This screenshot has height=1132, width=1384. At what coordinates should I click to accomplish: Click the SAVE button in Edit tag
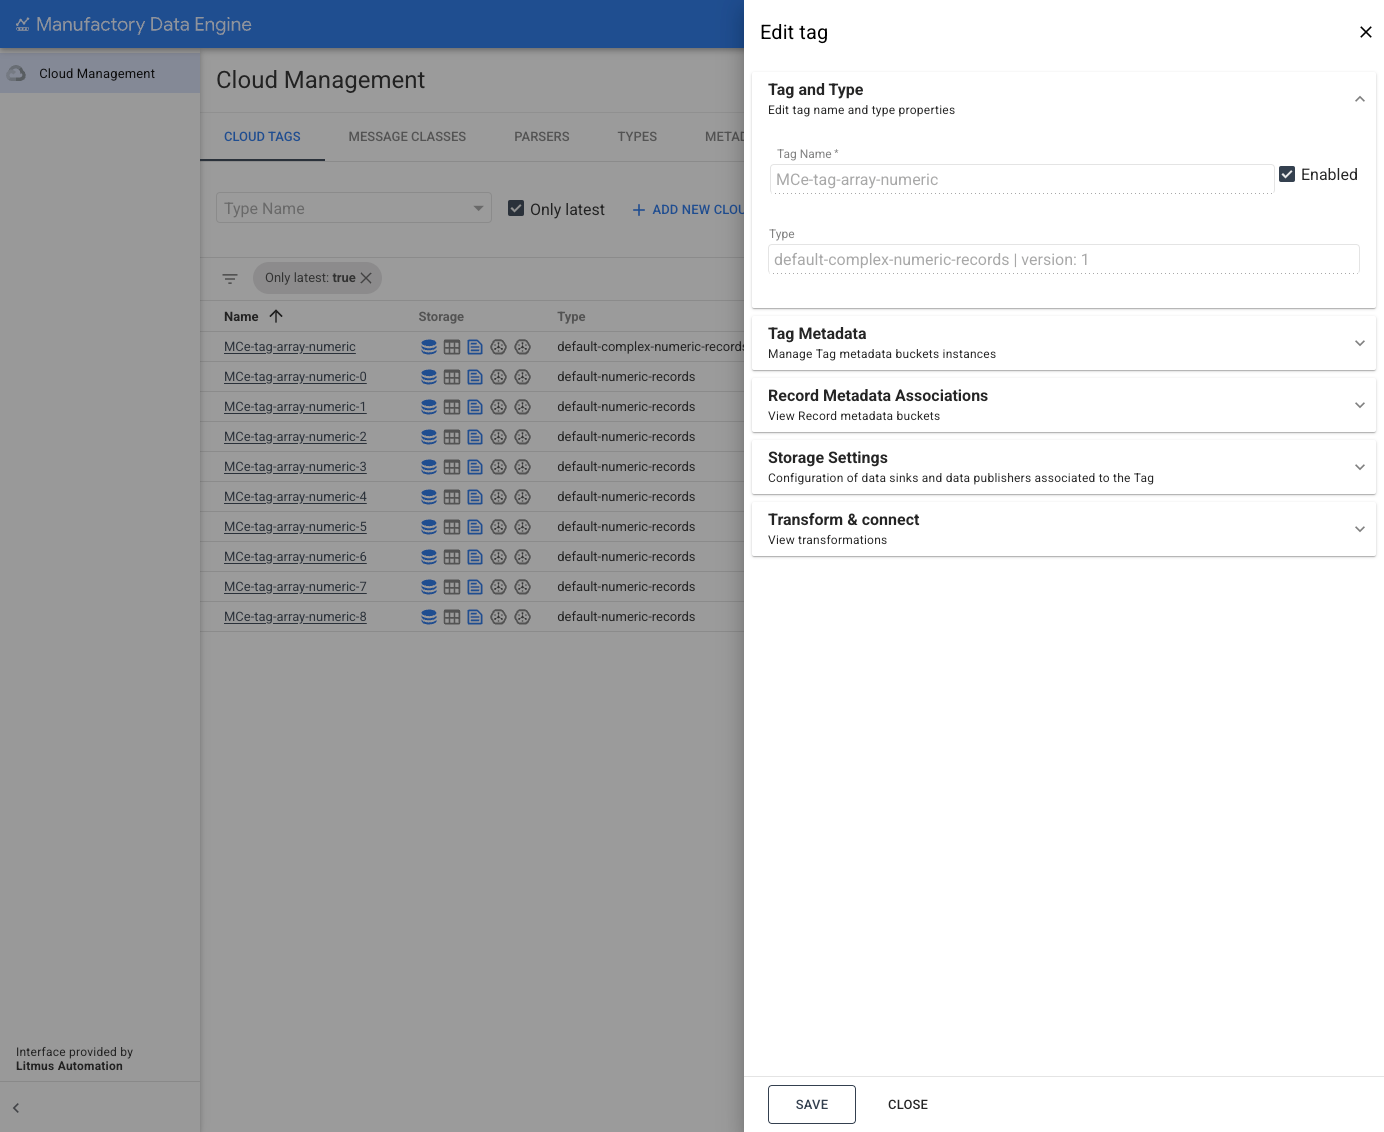click(811, 1104)
